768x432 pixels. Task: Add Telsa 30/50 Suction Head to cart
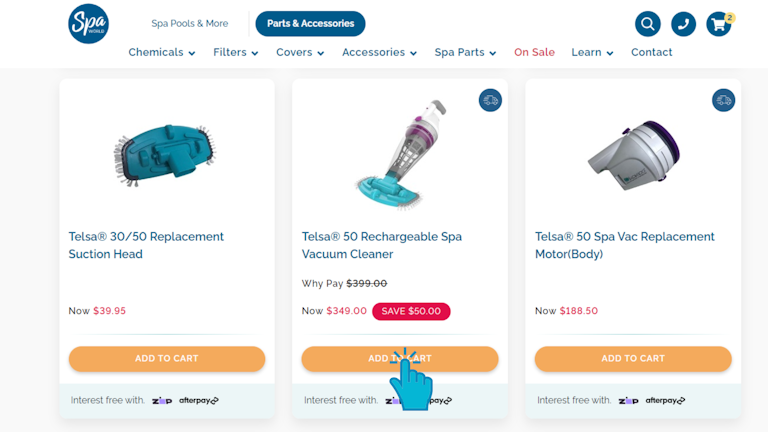167,359
